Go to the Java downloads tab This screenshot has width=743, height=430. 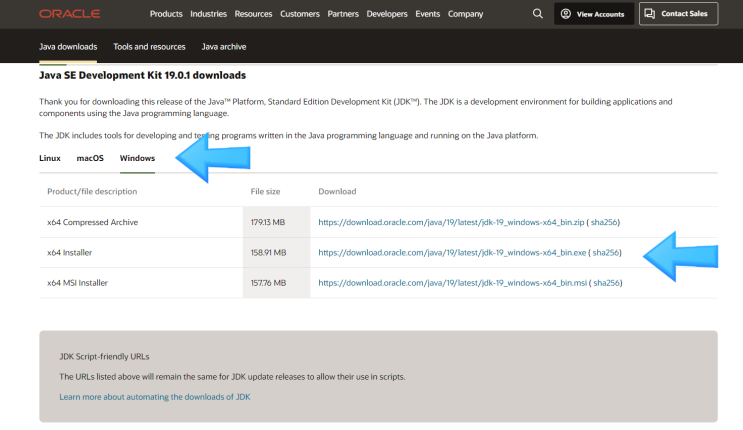(68, 46)
